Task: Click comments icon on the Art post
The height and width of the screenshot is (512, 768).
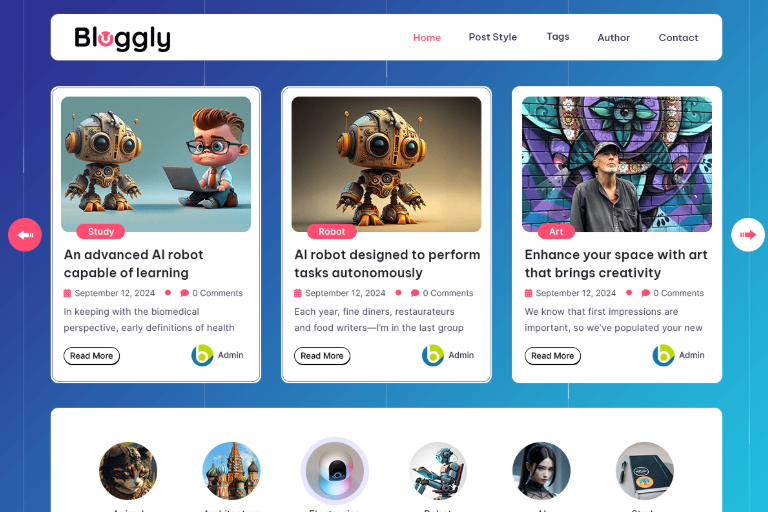Action: [646, 293]
